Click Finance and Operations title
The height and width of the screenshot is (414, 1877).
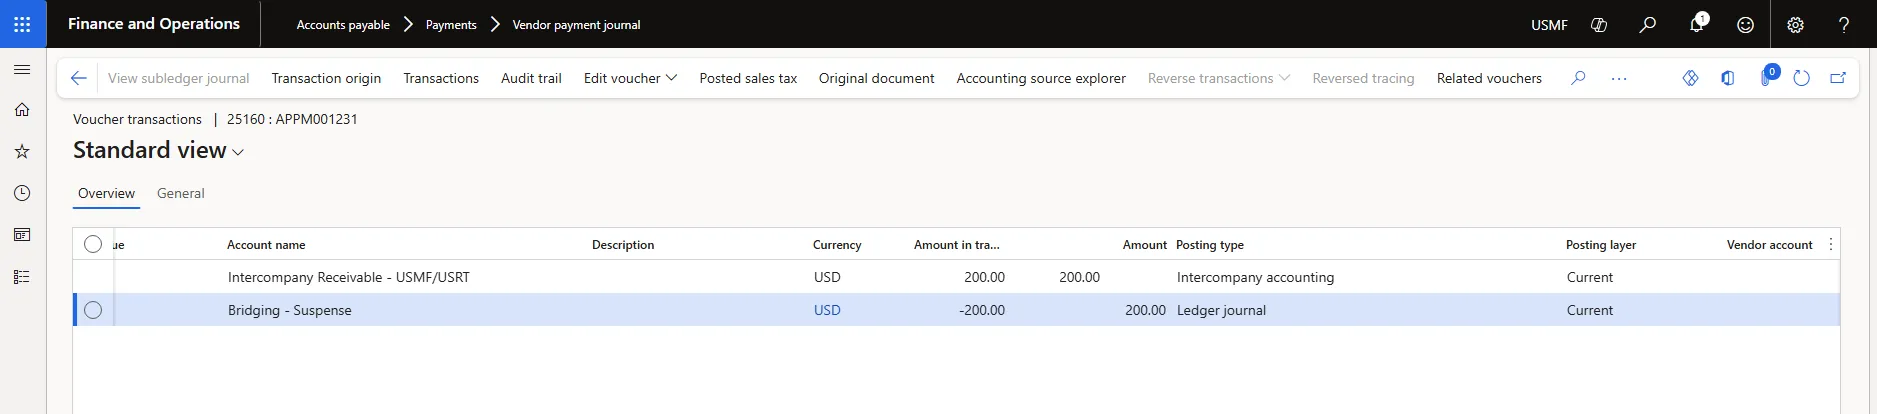click(x=154, y=24)
